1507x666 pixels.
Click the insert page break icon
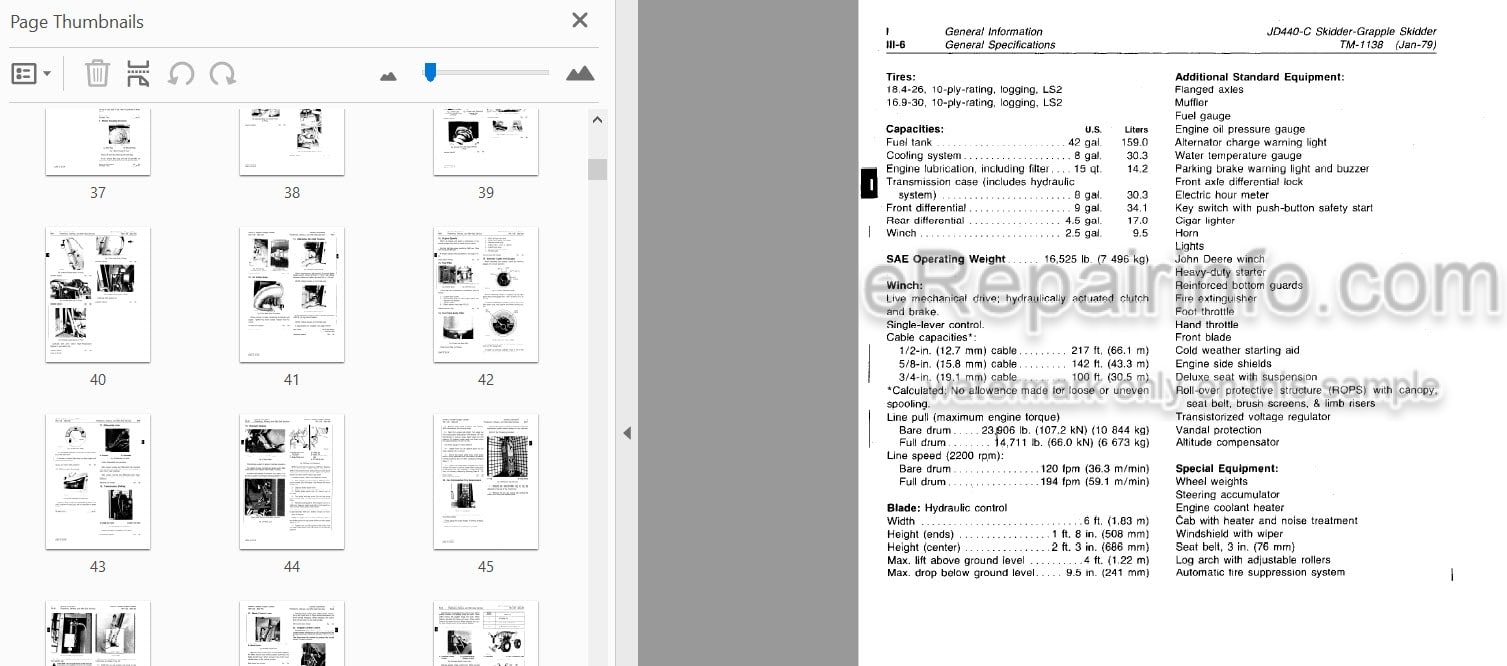[138, 73]
